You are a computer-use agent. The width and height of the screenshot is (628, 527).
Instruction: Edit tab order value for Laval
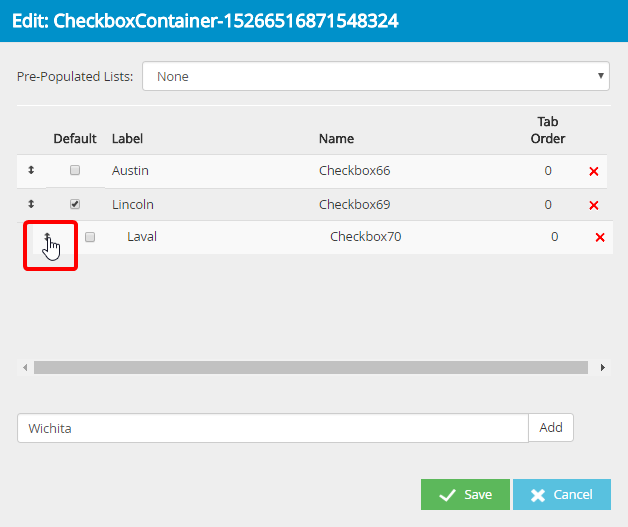pyautogui.click(x=554, y=237)
